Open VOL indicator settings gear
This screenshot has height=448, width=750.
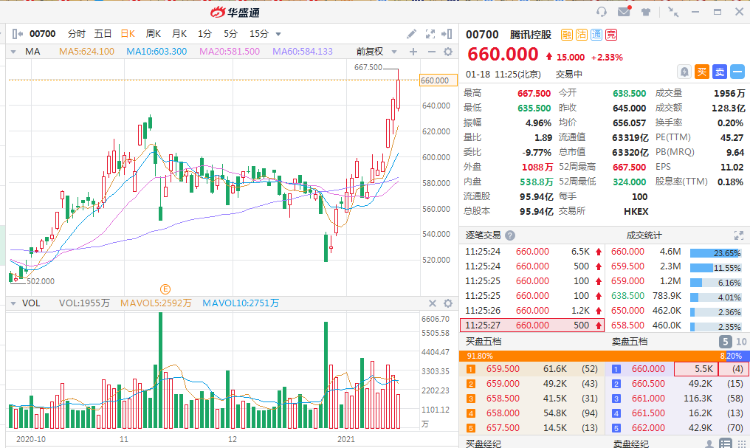(x=448, y=303)
